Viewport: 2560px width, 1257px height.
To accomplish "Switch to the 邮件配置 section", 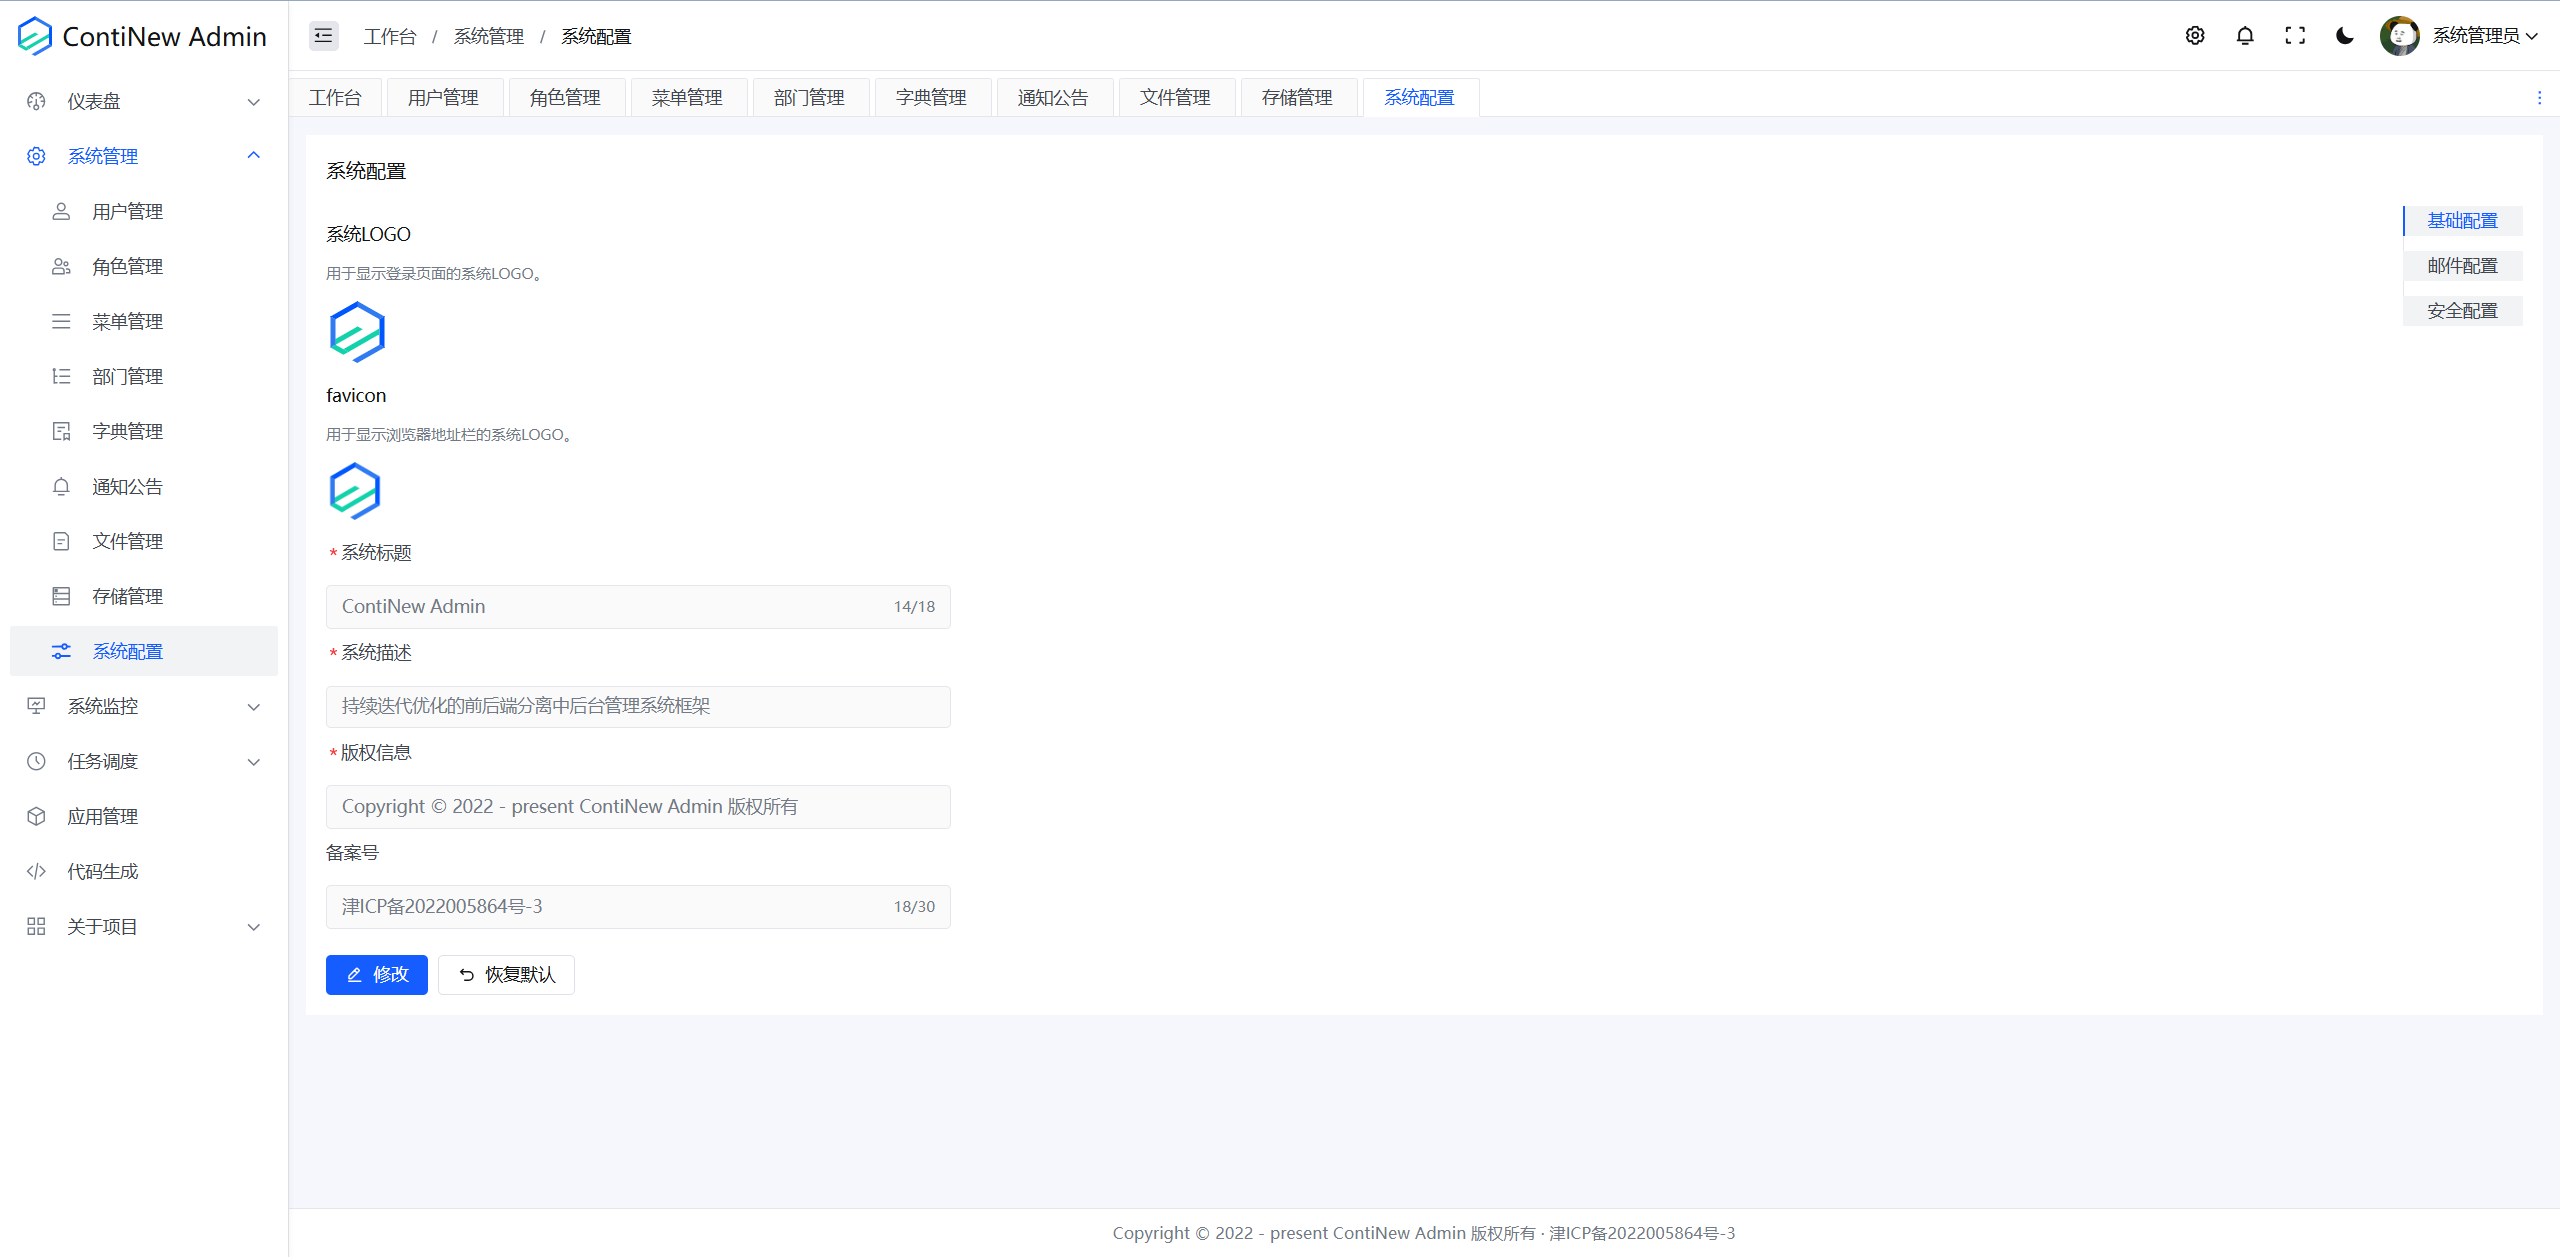I will pos(2462,266).
